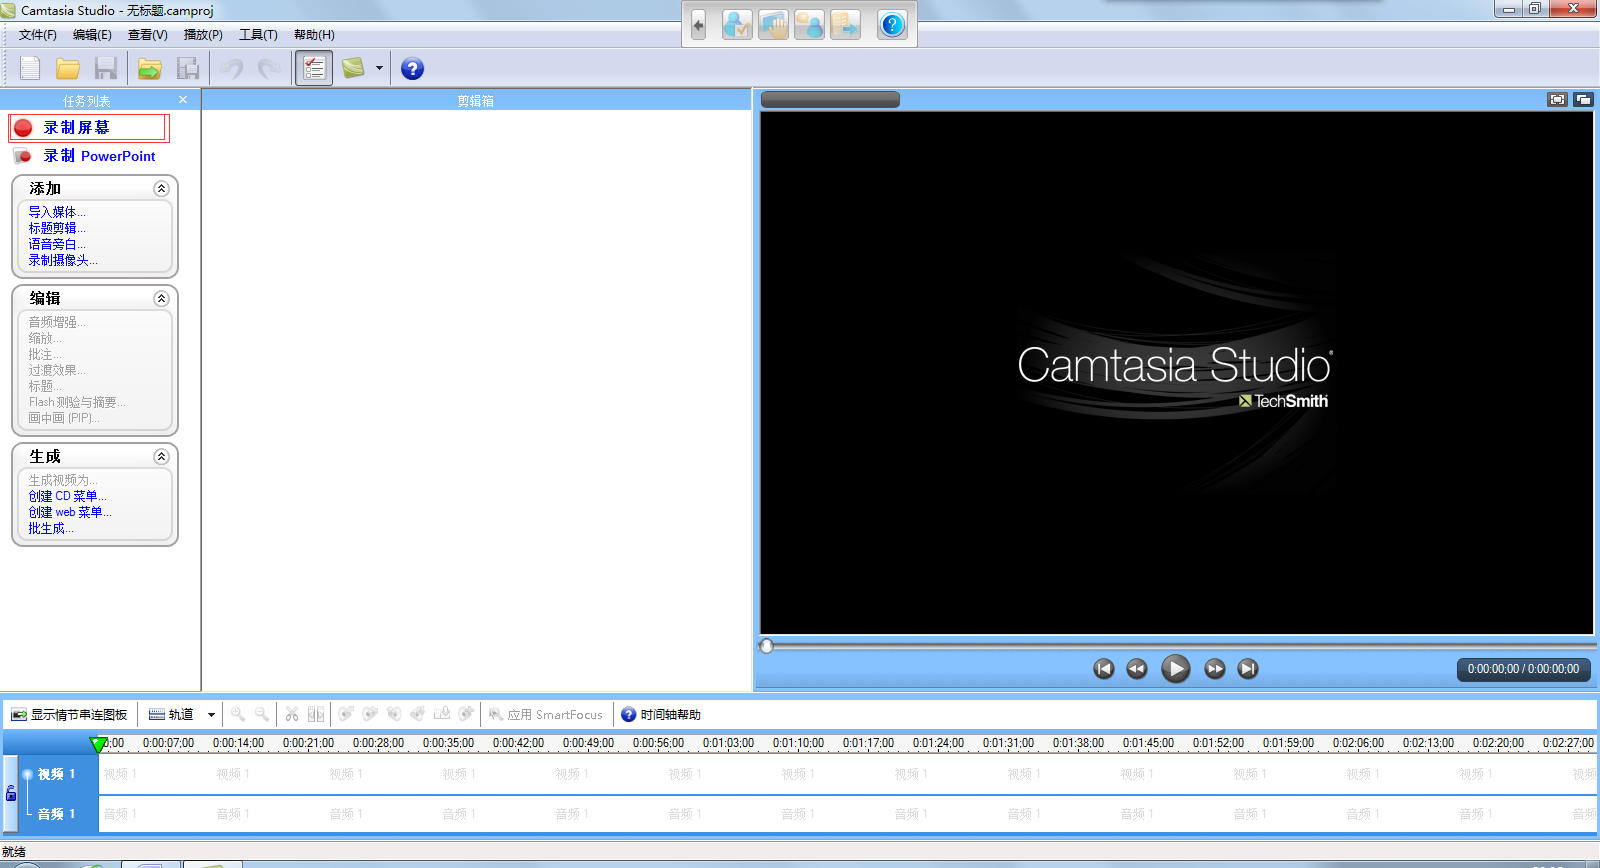Open project using the folder icon

(68, 68)
